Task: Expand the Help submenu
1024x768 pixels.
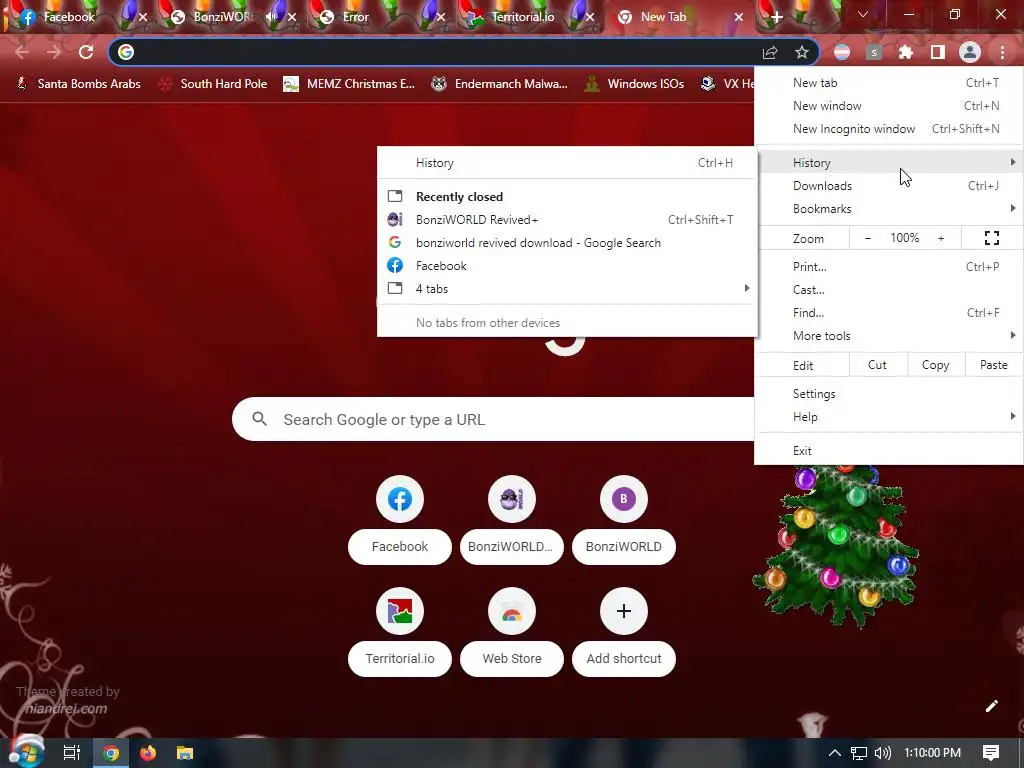Action: click(889, 417)
